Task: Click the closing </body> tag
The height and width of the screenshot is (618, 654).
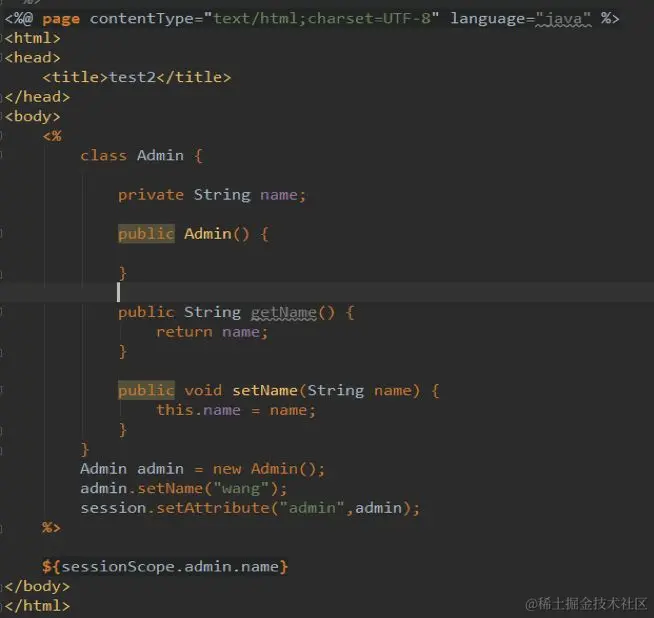Action: coord(37,586)
